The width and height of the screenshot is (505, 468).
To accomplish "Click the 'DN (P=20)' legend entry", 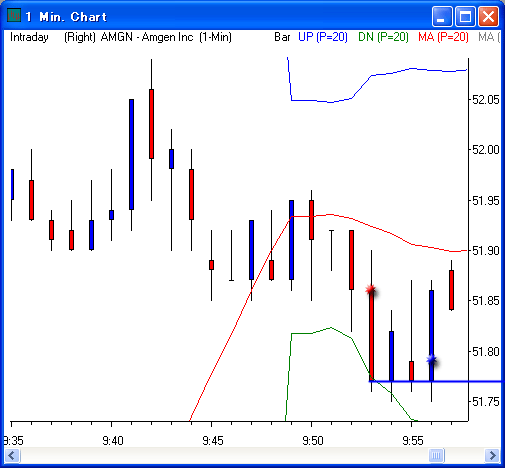I will 383,37.
